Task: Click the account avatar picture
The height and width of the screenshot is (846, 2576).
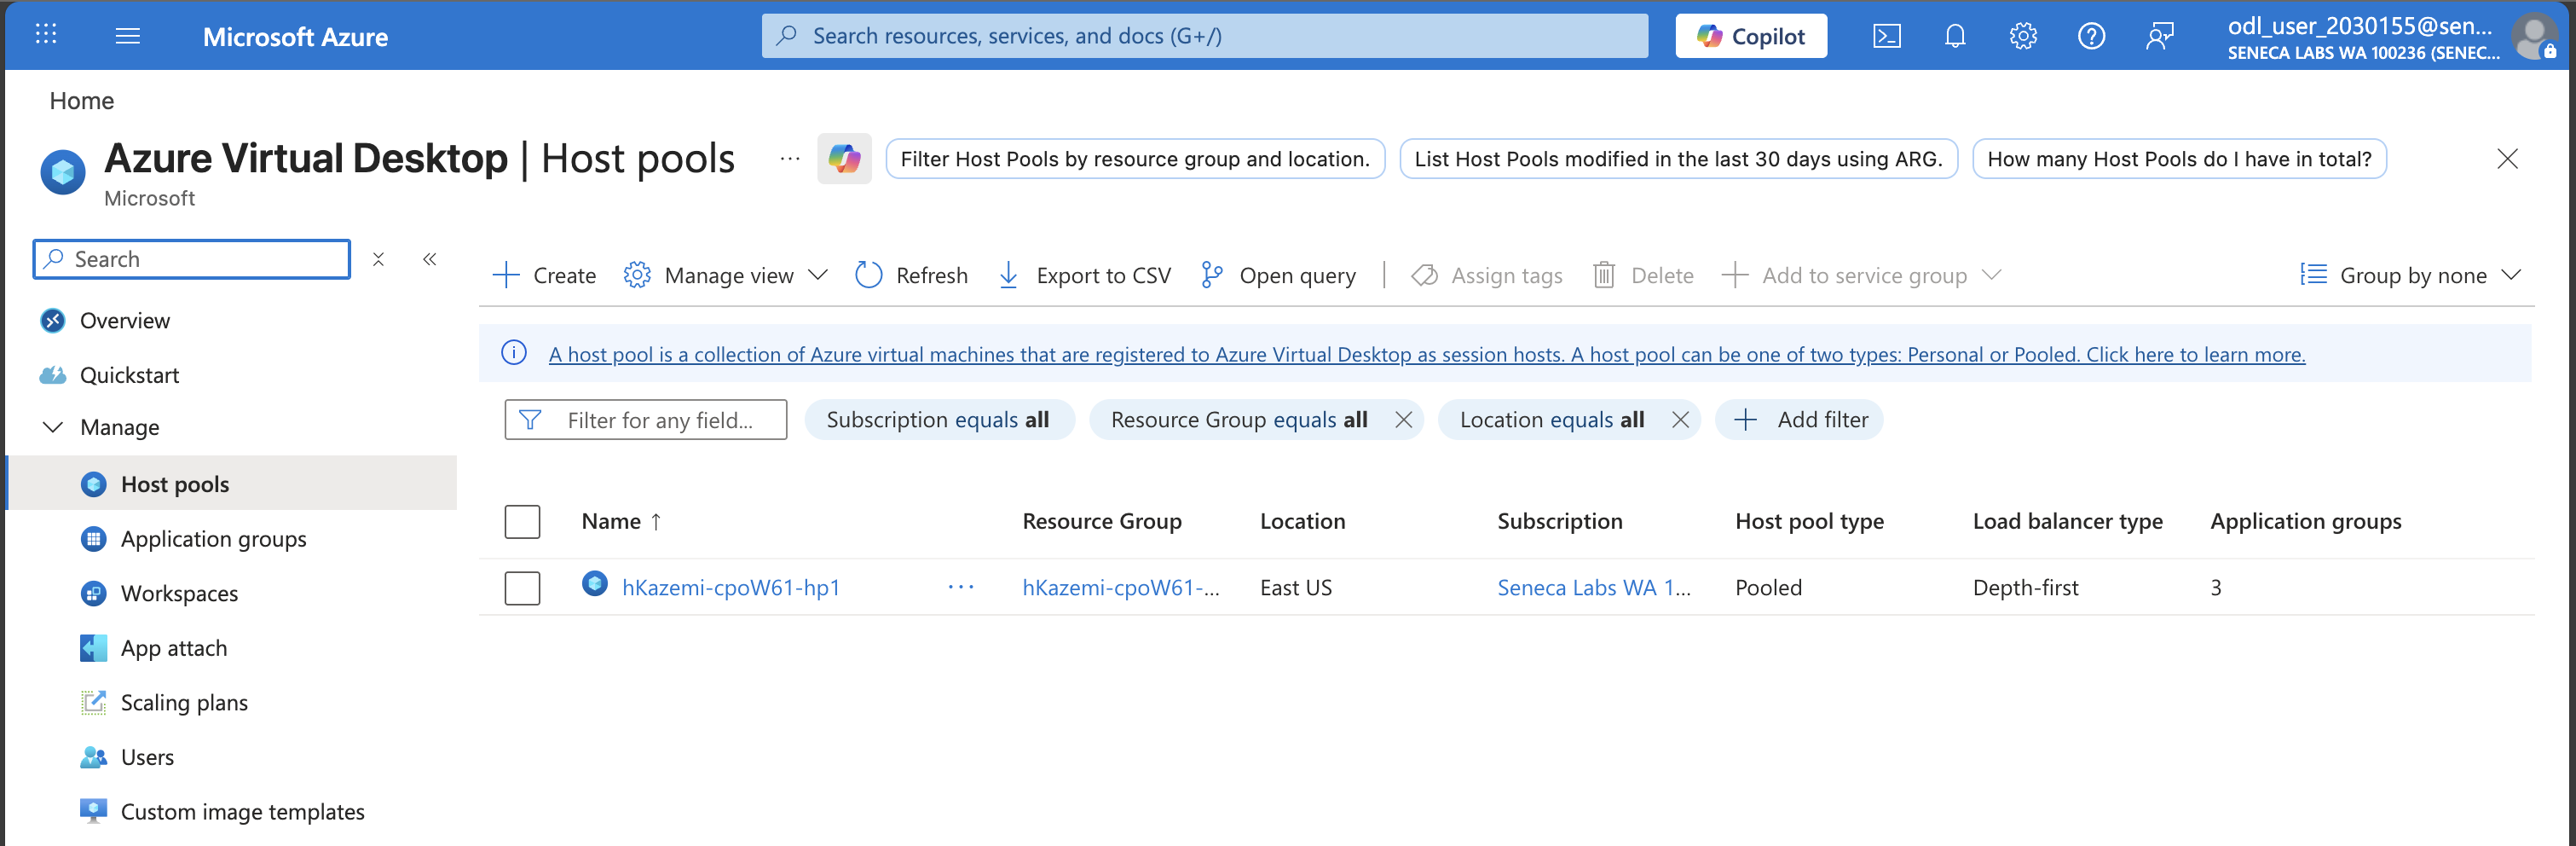Action: click(x=2534, y=36)
